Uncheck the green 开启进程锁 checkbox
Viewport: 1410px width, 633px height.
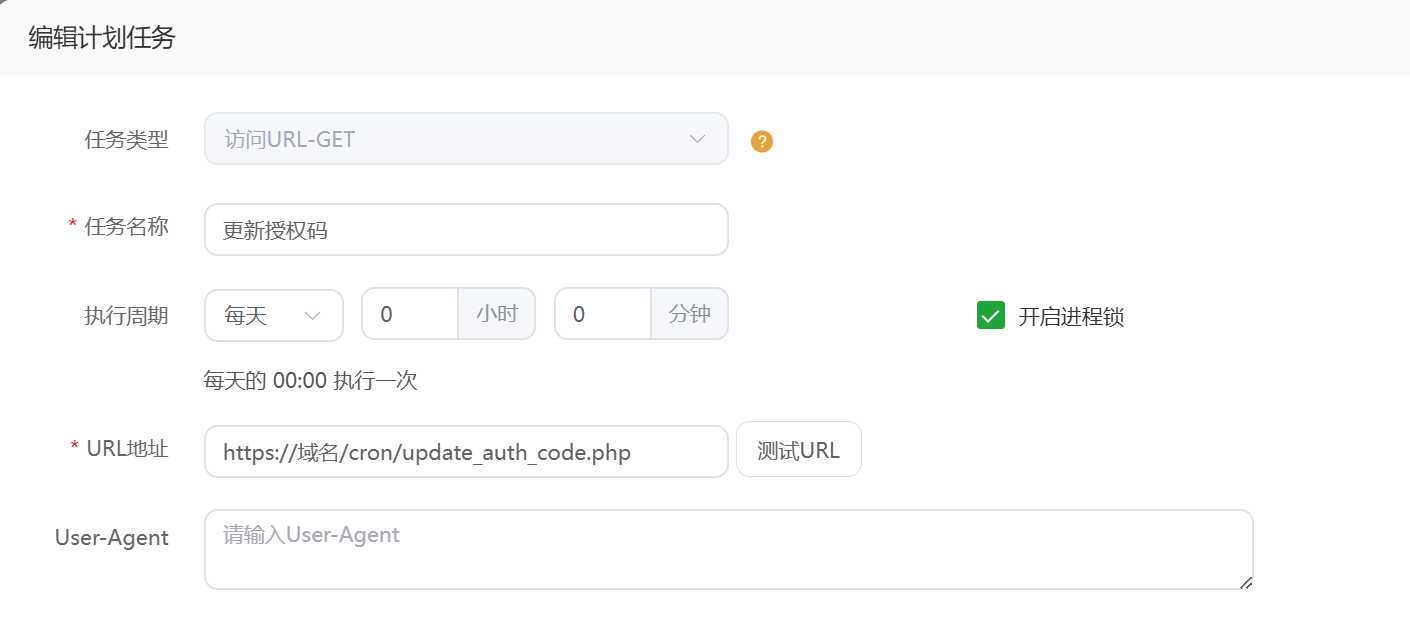point(990,316)
